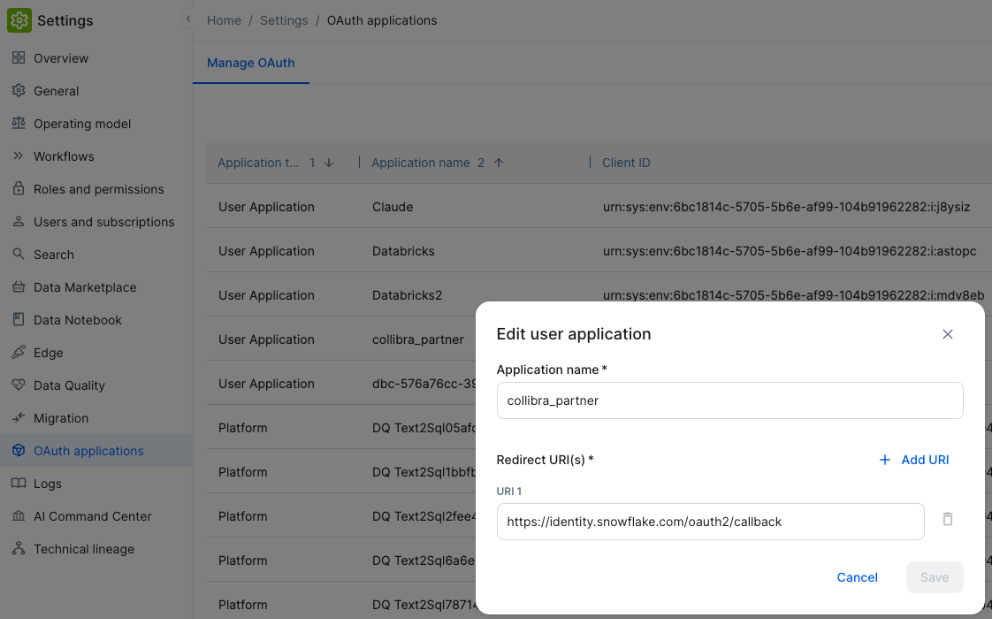Screen dimensions: 993x619
Task: Click the Add URI link
Action: [x=925, y=460]
